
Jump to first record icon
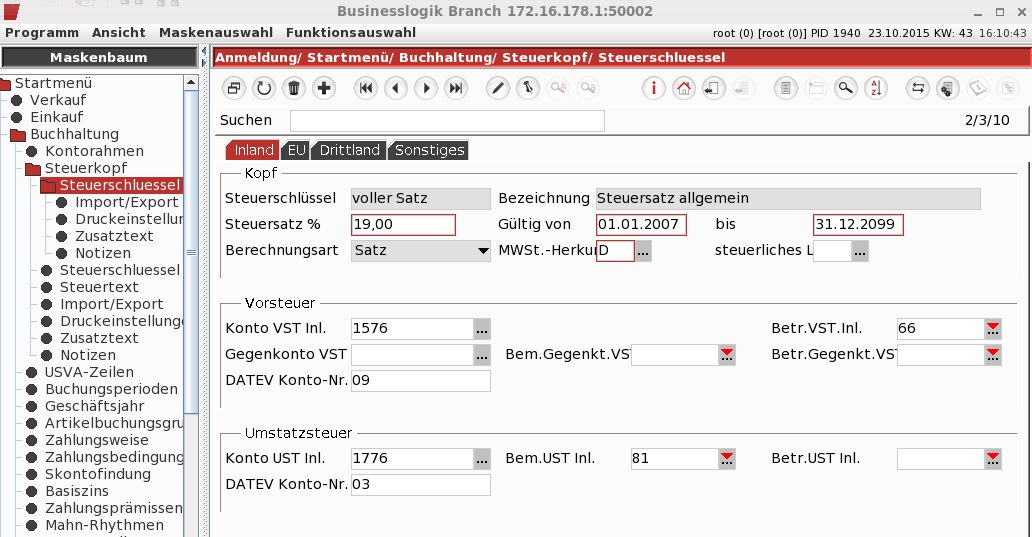tap(366, 88)
